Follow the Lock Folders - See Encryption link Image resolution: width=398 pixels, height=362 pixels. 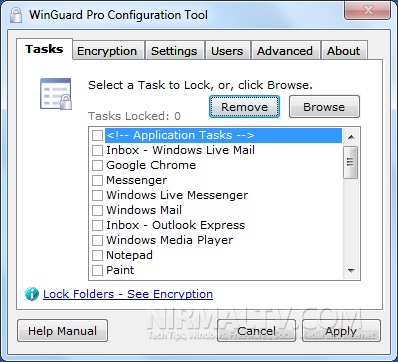coord(128,294)
